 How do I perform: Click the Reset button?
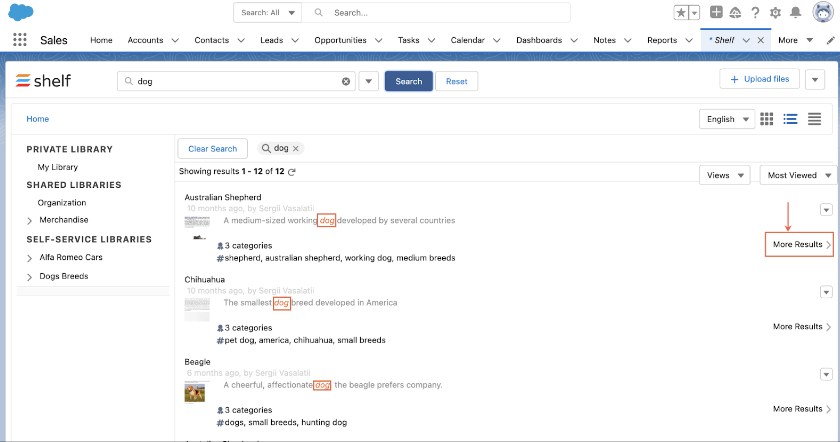[456, 81]
